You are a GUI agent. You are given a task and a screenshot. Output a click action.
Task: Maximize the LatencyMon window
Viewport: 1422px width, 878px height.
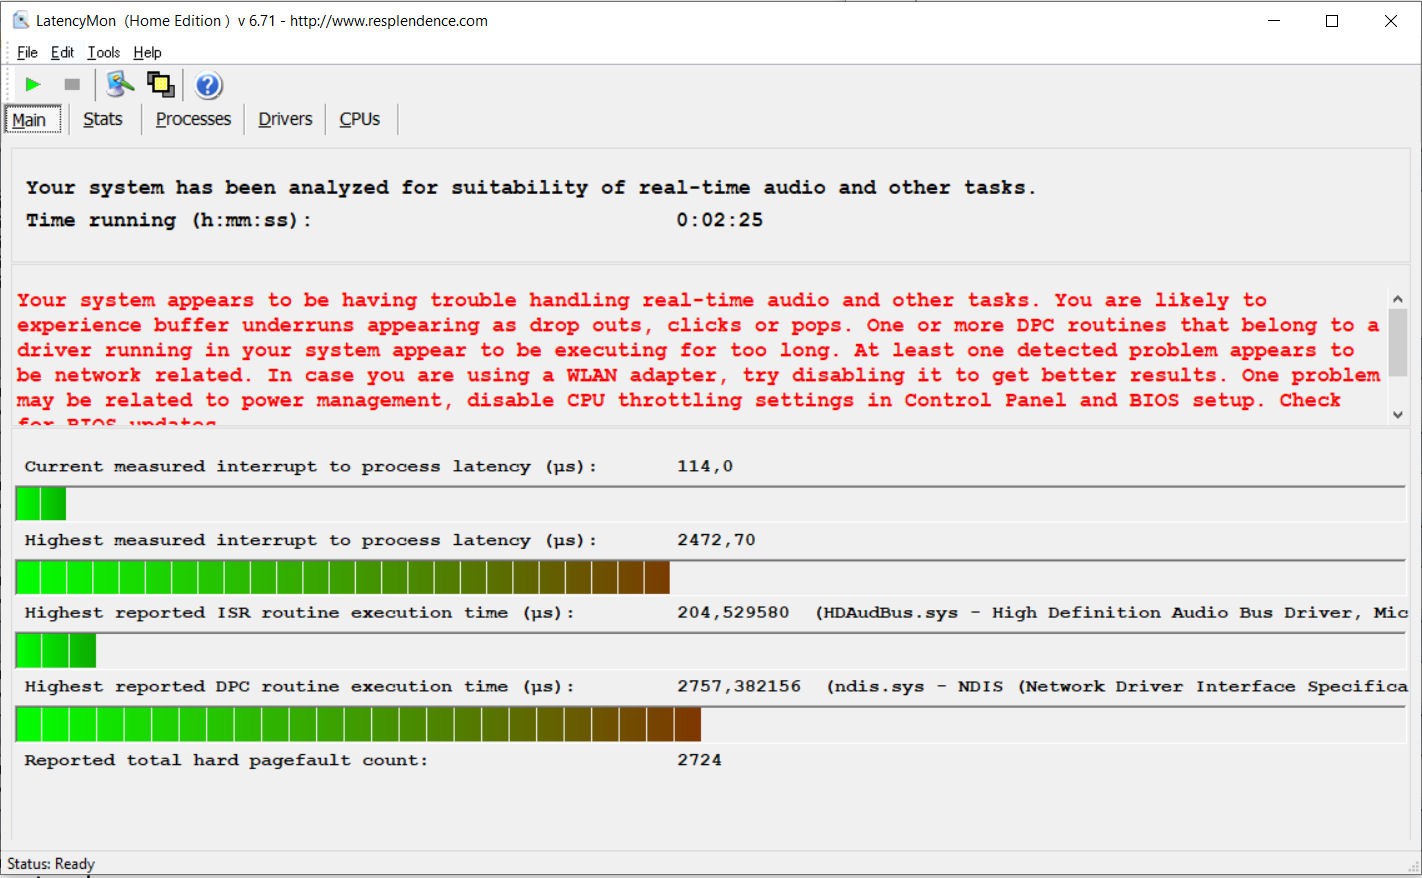click(x=1331, y=21)
